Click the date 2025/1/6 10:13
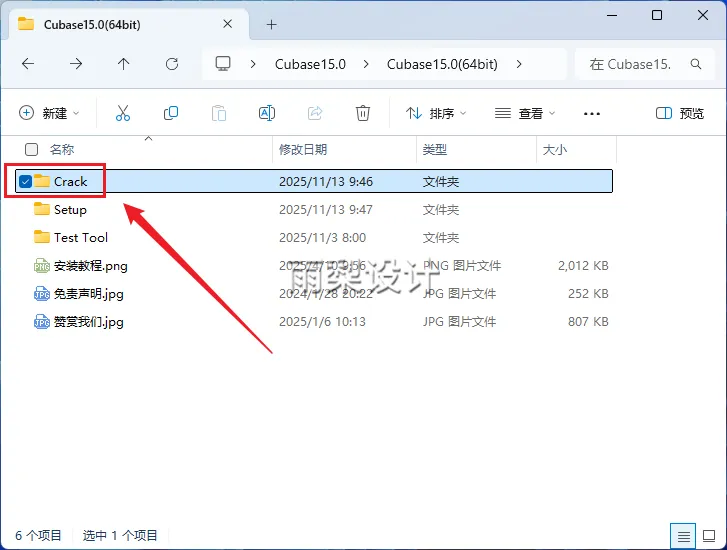Viewport: 727px width, 550px height. pyautogui.click(x=322, y=321)
